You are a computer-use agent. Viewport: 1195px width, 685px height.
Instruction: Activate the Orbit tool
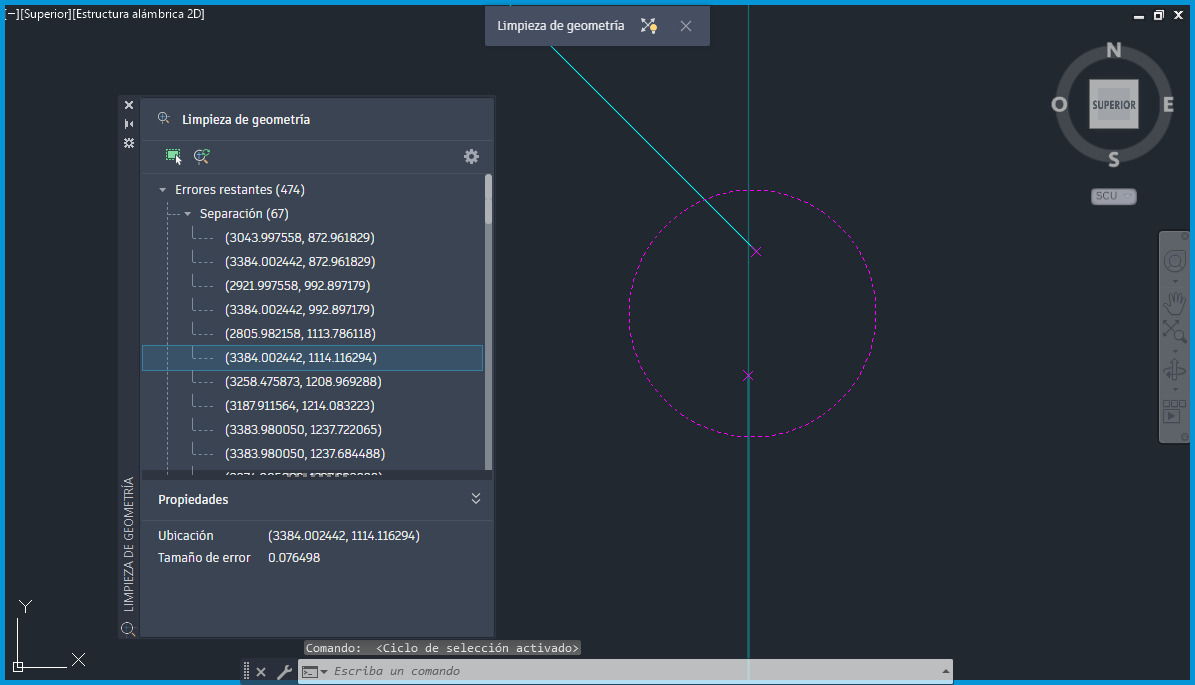(x=1174, y=371)
